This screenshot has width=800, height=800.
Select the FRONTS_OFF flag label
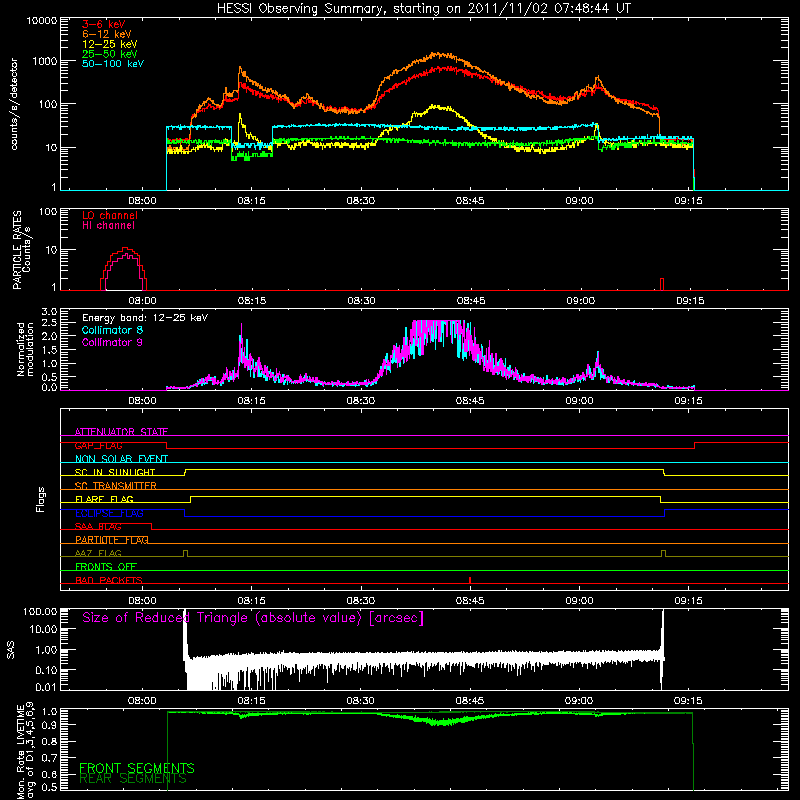point(106,567)
